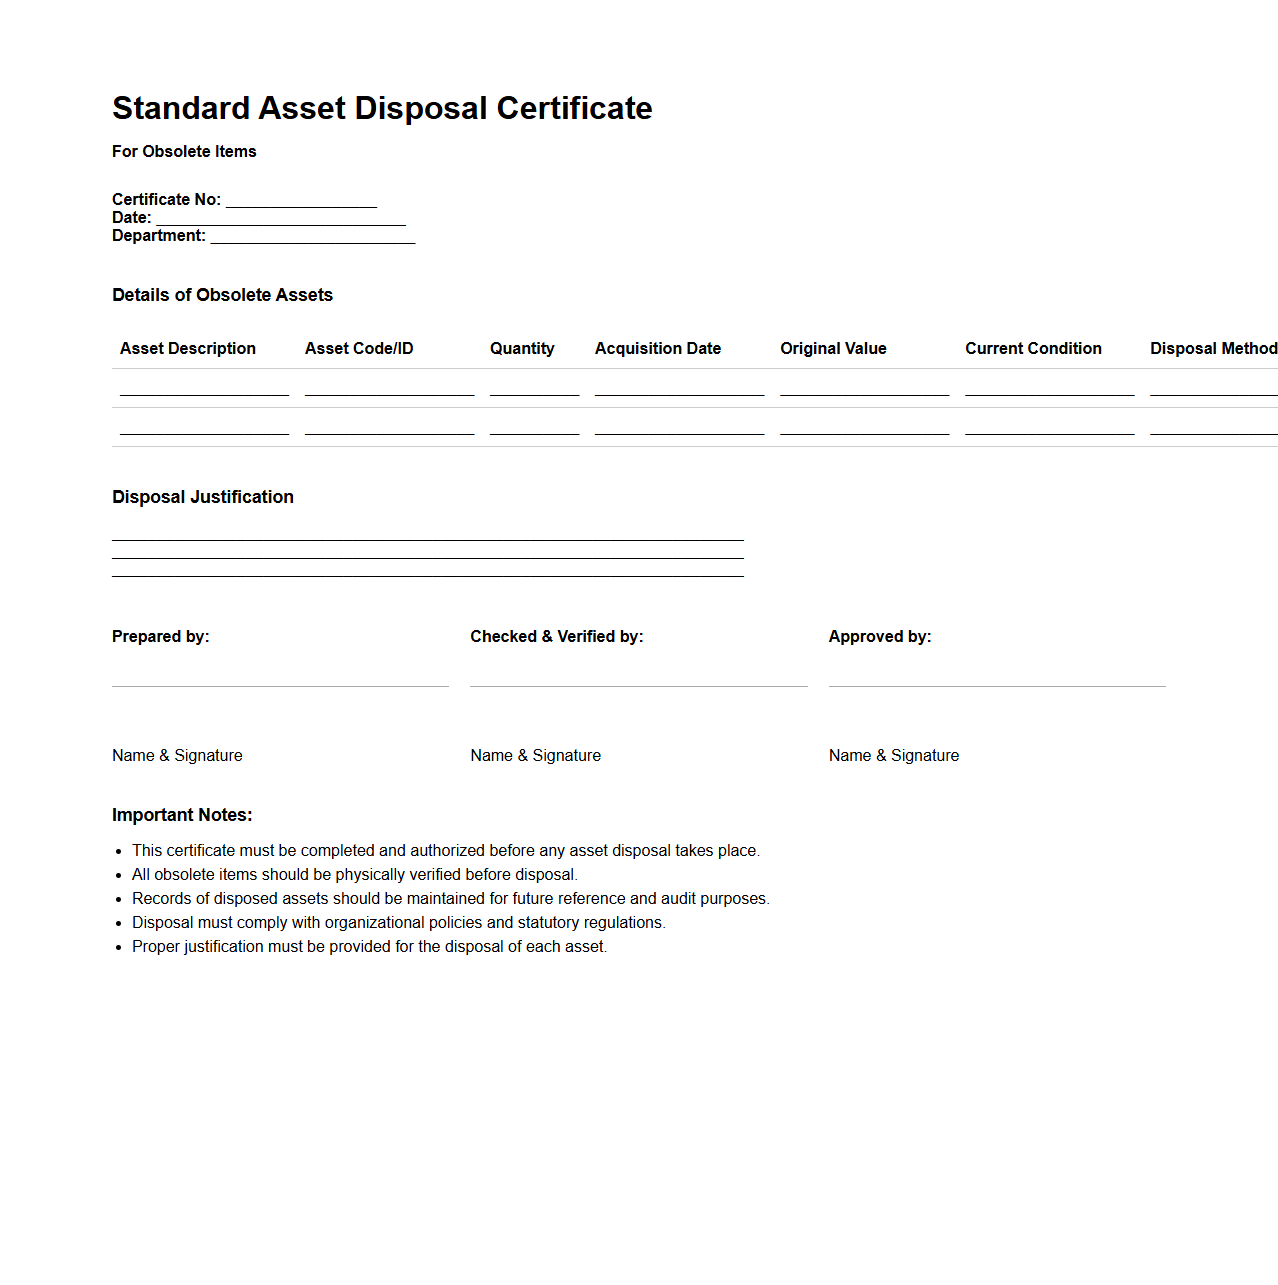Screen dimensions: 1278x1285
Task: Click first row Acquisition Date blank
Action: [679, 388]
